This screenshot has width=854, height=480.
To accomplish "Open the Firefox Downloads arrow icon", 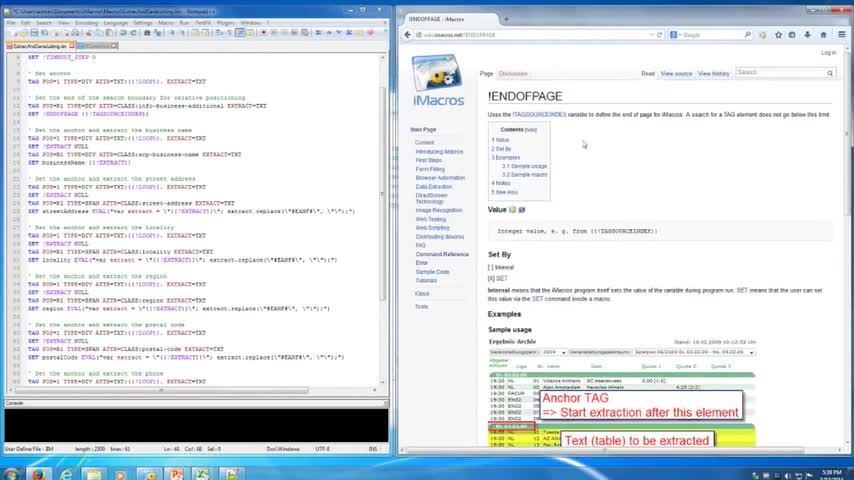I will click(808, 35).
